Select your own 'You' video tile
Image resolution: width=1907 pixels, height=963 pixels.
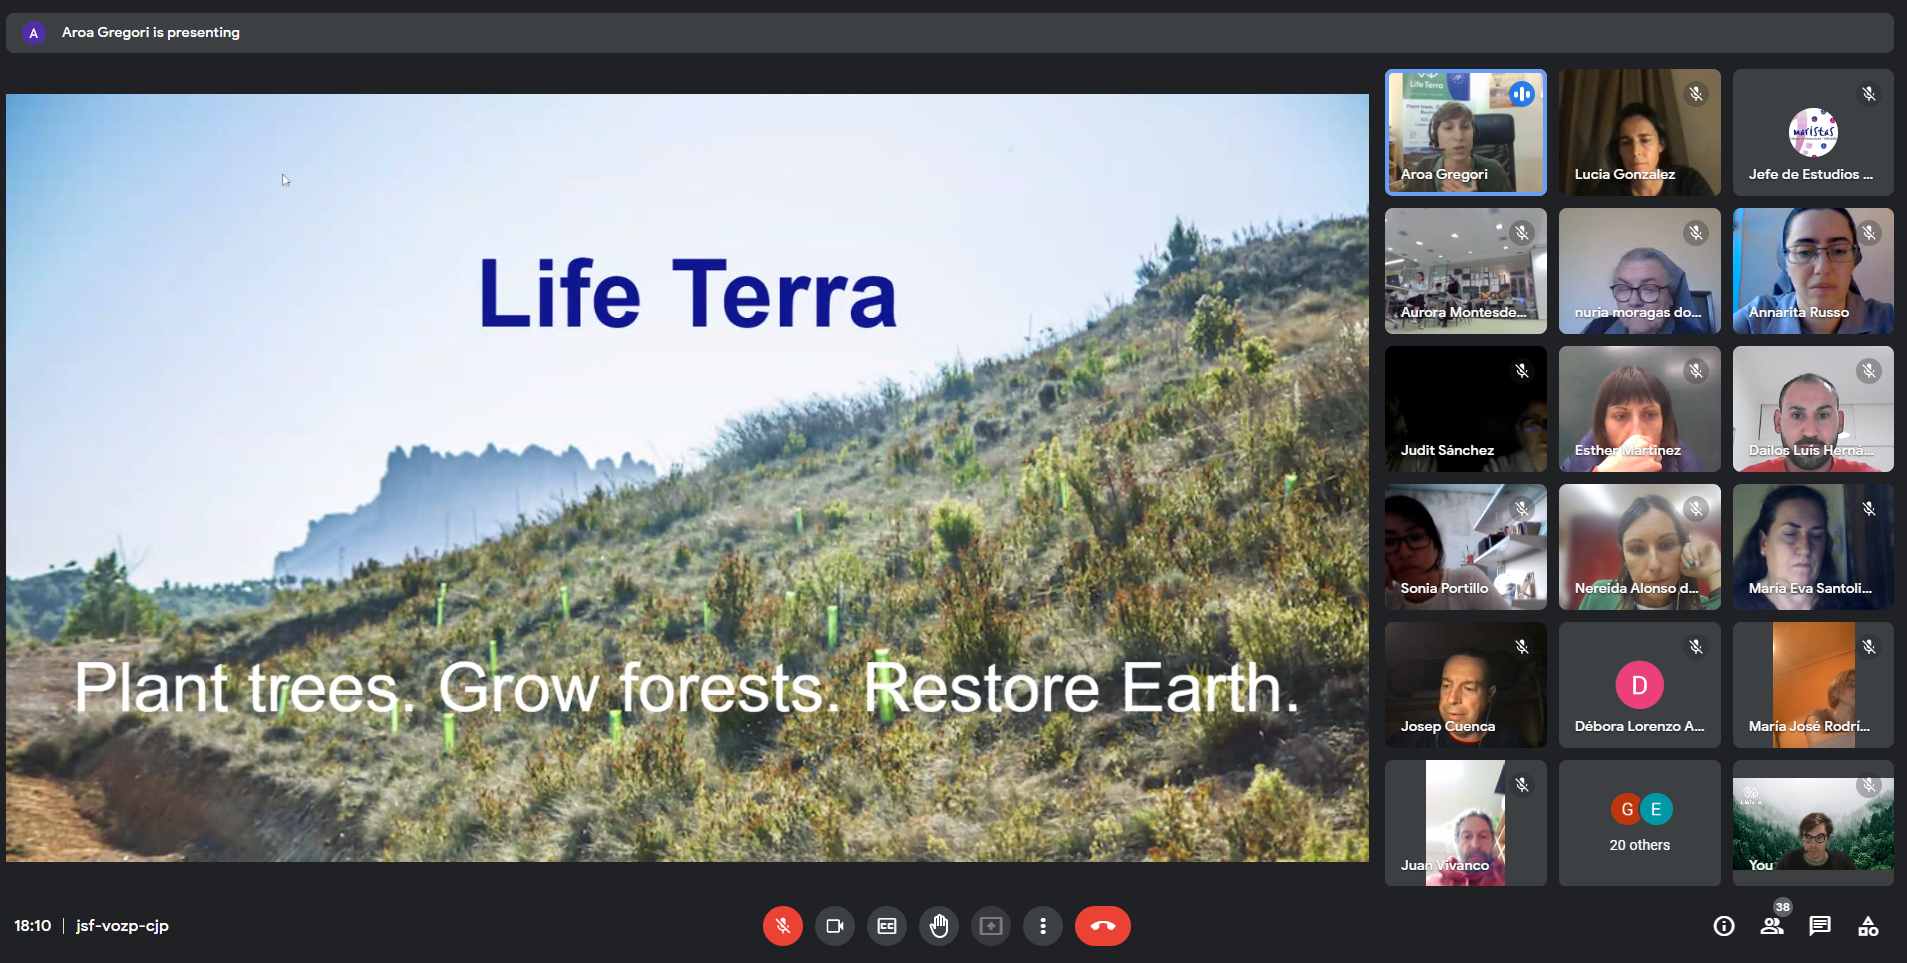(1813, 823)
